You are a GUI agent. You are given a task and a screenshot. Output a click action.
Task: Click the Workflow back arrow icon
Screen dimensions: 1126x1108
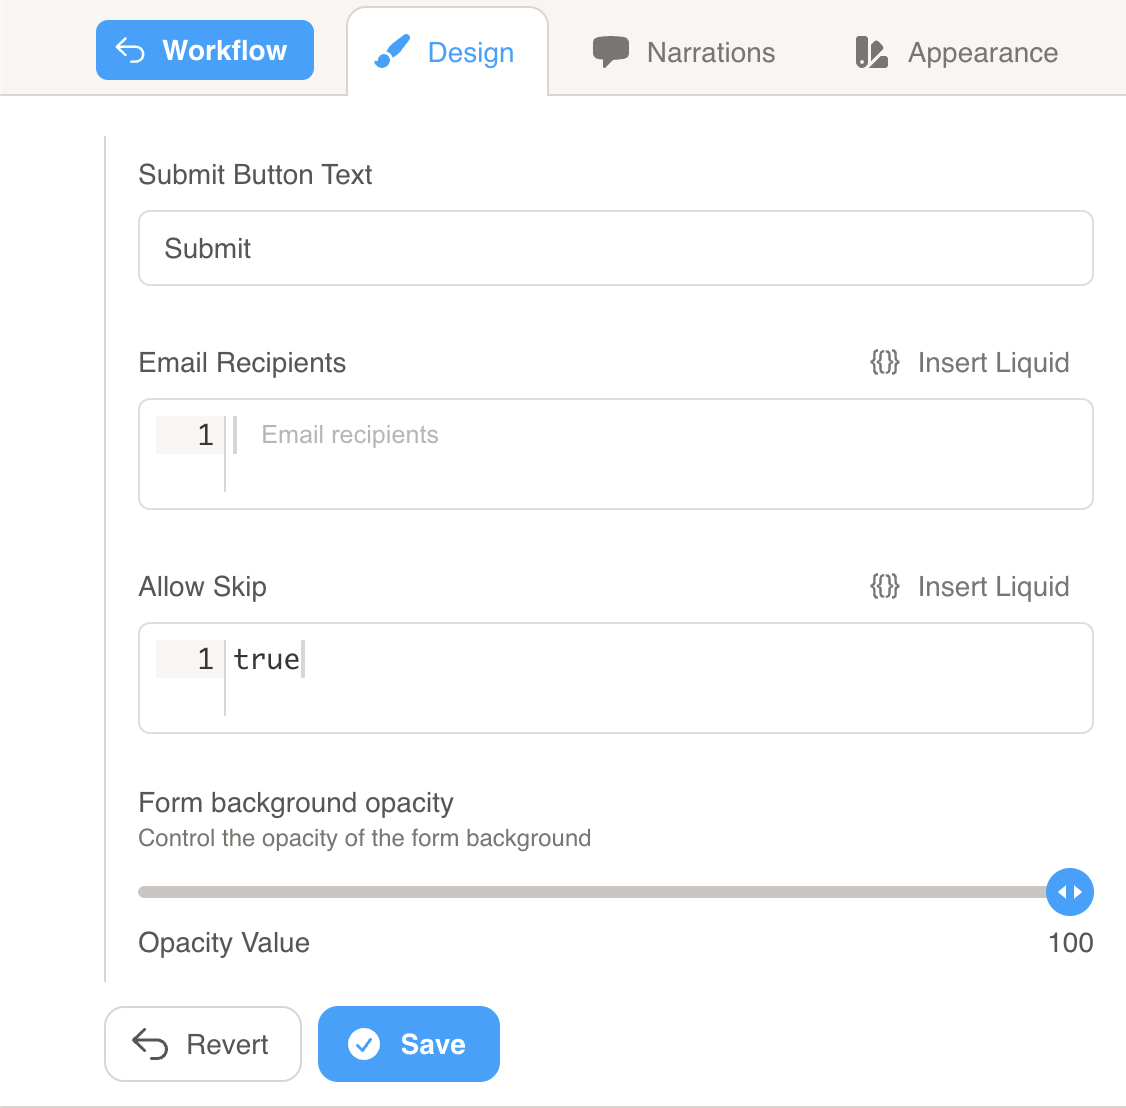pos(131,50)
